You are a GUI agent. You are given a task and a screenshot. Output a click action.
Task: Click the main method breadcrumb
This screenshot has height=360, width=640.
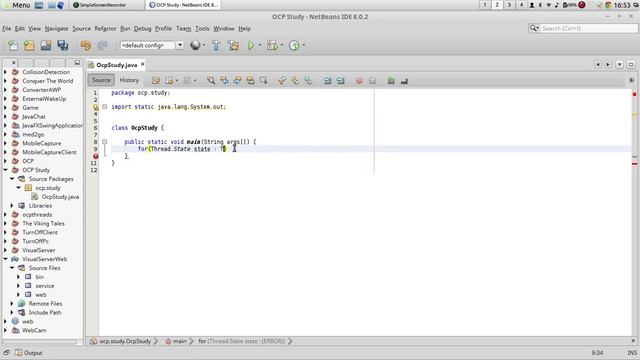pyautogui.click(x=180, y=341)
